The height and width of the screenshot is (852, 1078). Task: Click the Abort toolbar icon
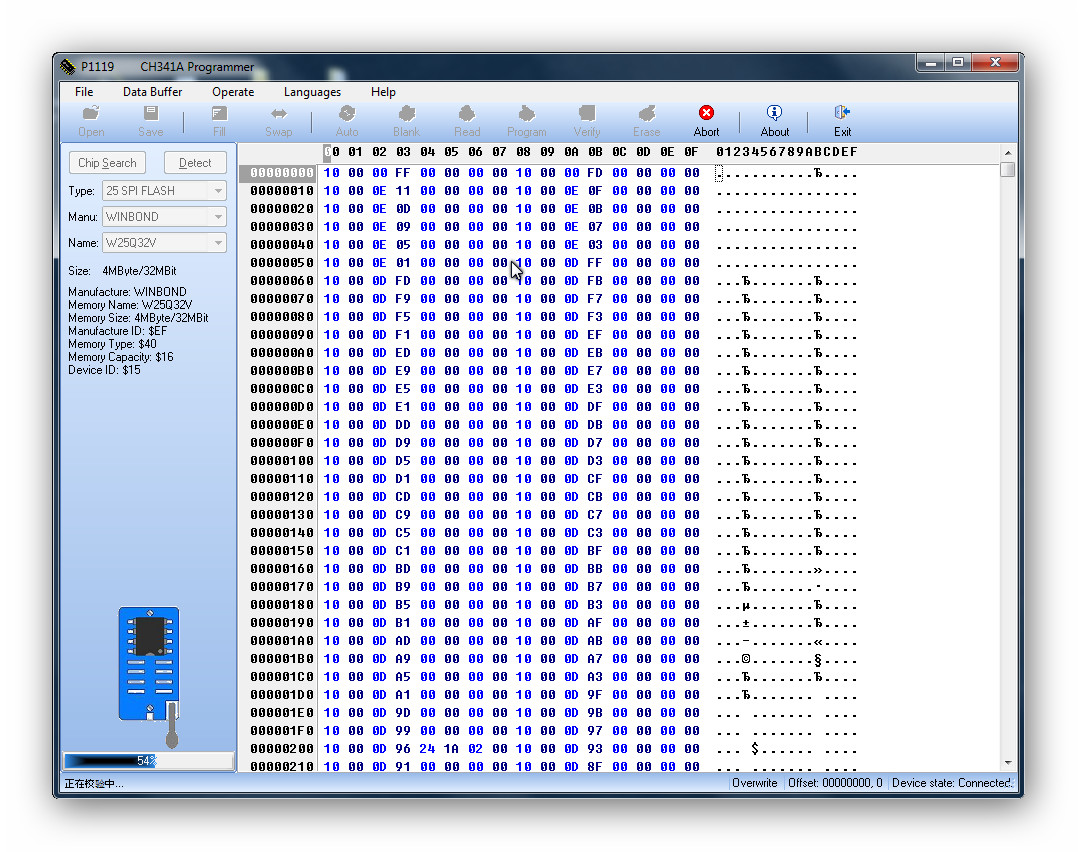pos(706,114)
